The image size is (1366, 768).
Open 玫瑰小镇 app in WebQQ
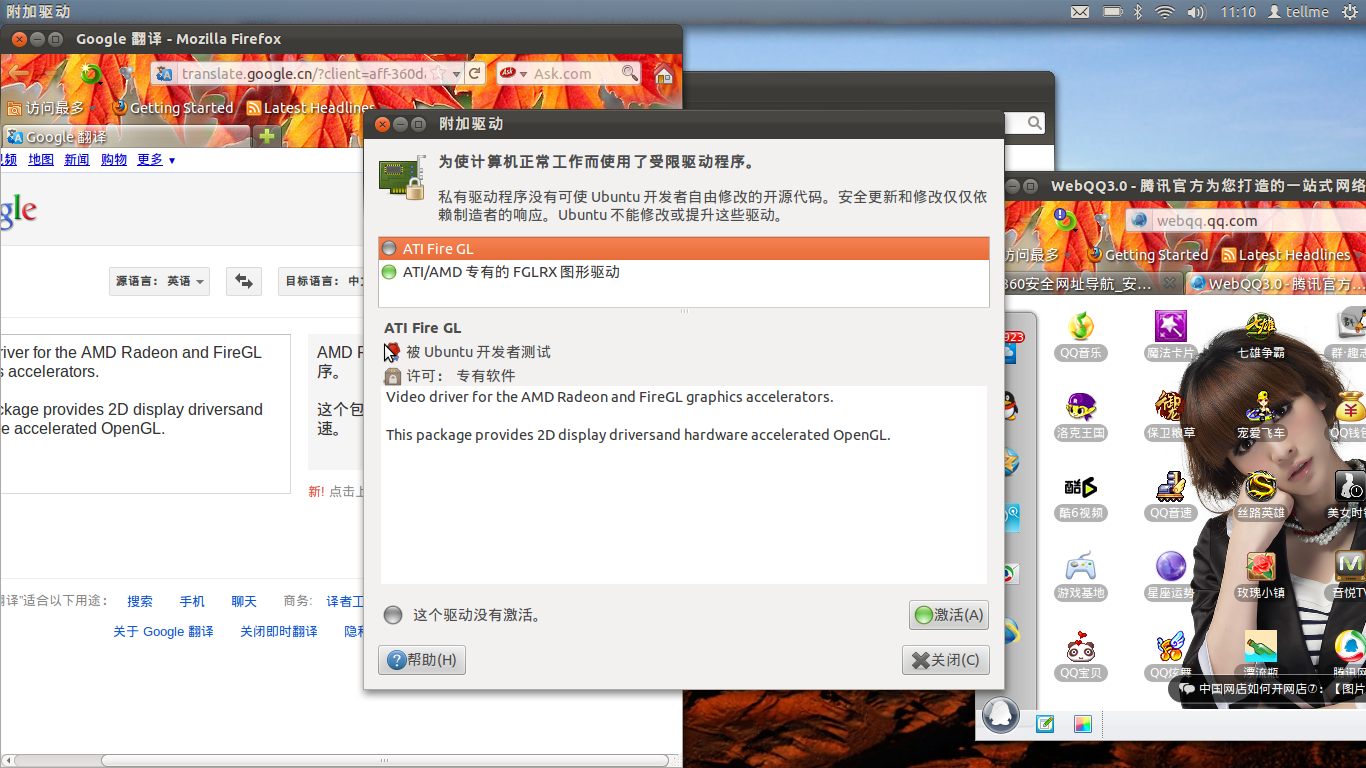click(x=1261, y=576)
